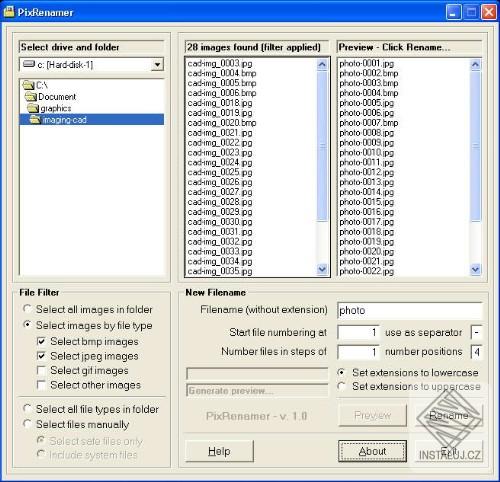Open the drive selection dropdown arrow
Image resolution: width=500 pixels, height=482 pixels.
pos(157,64)
